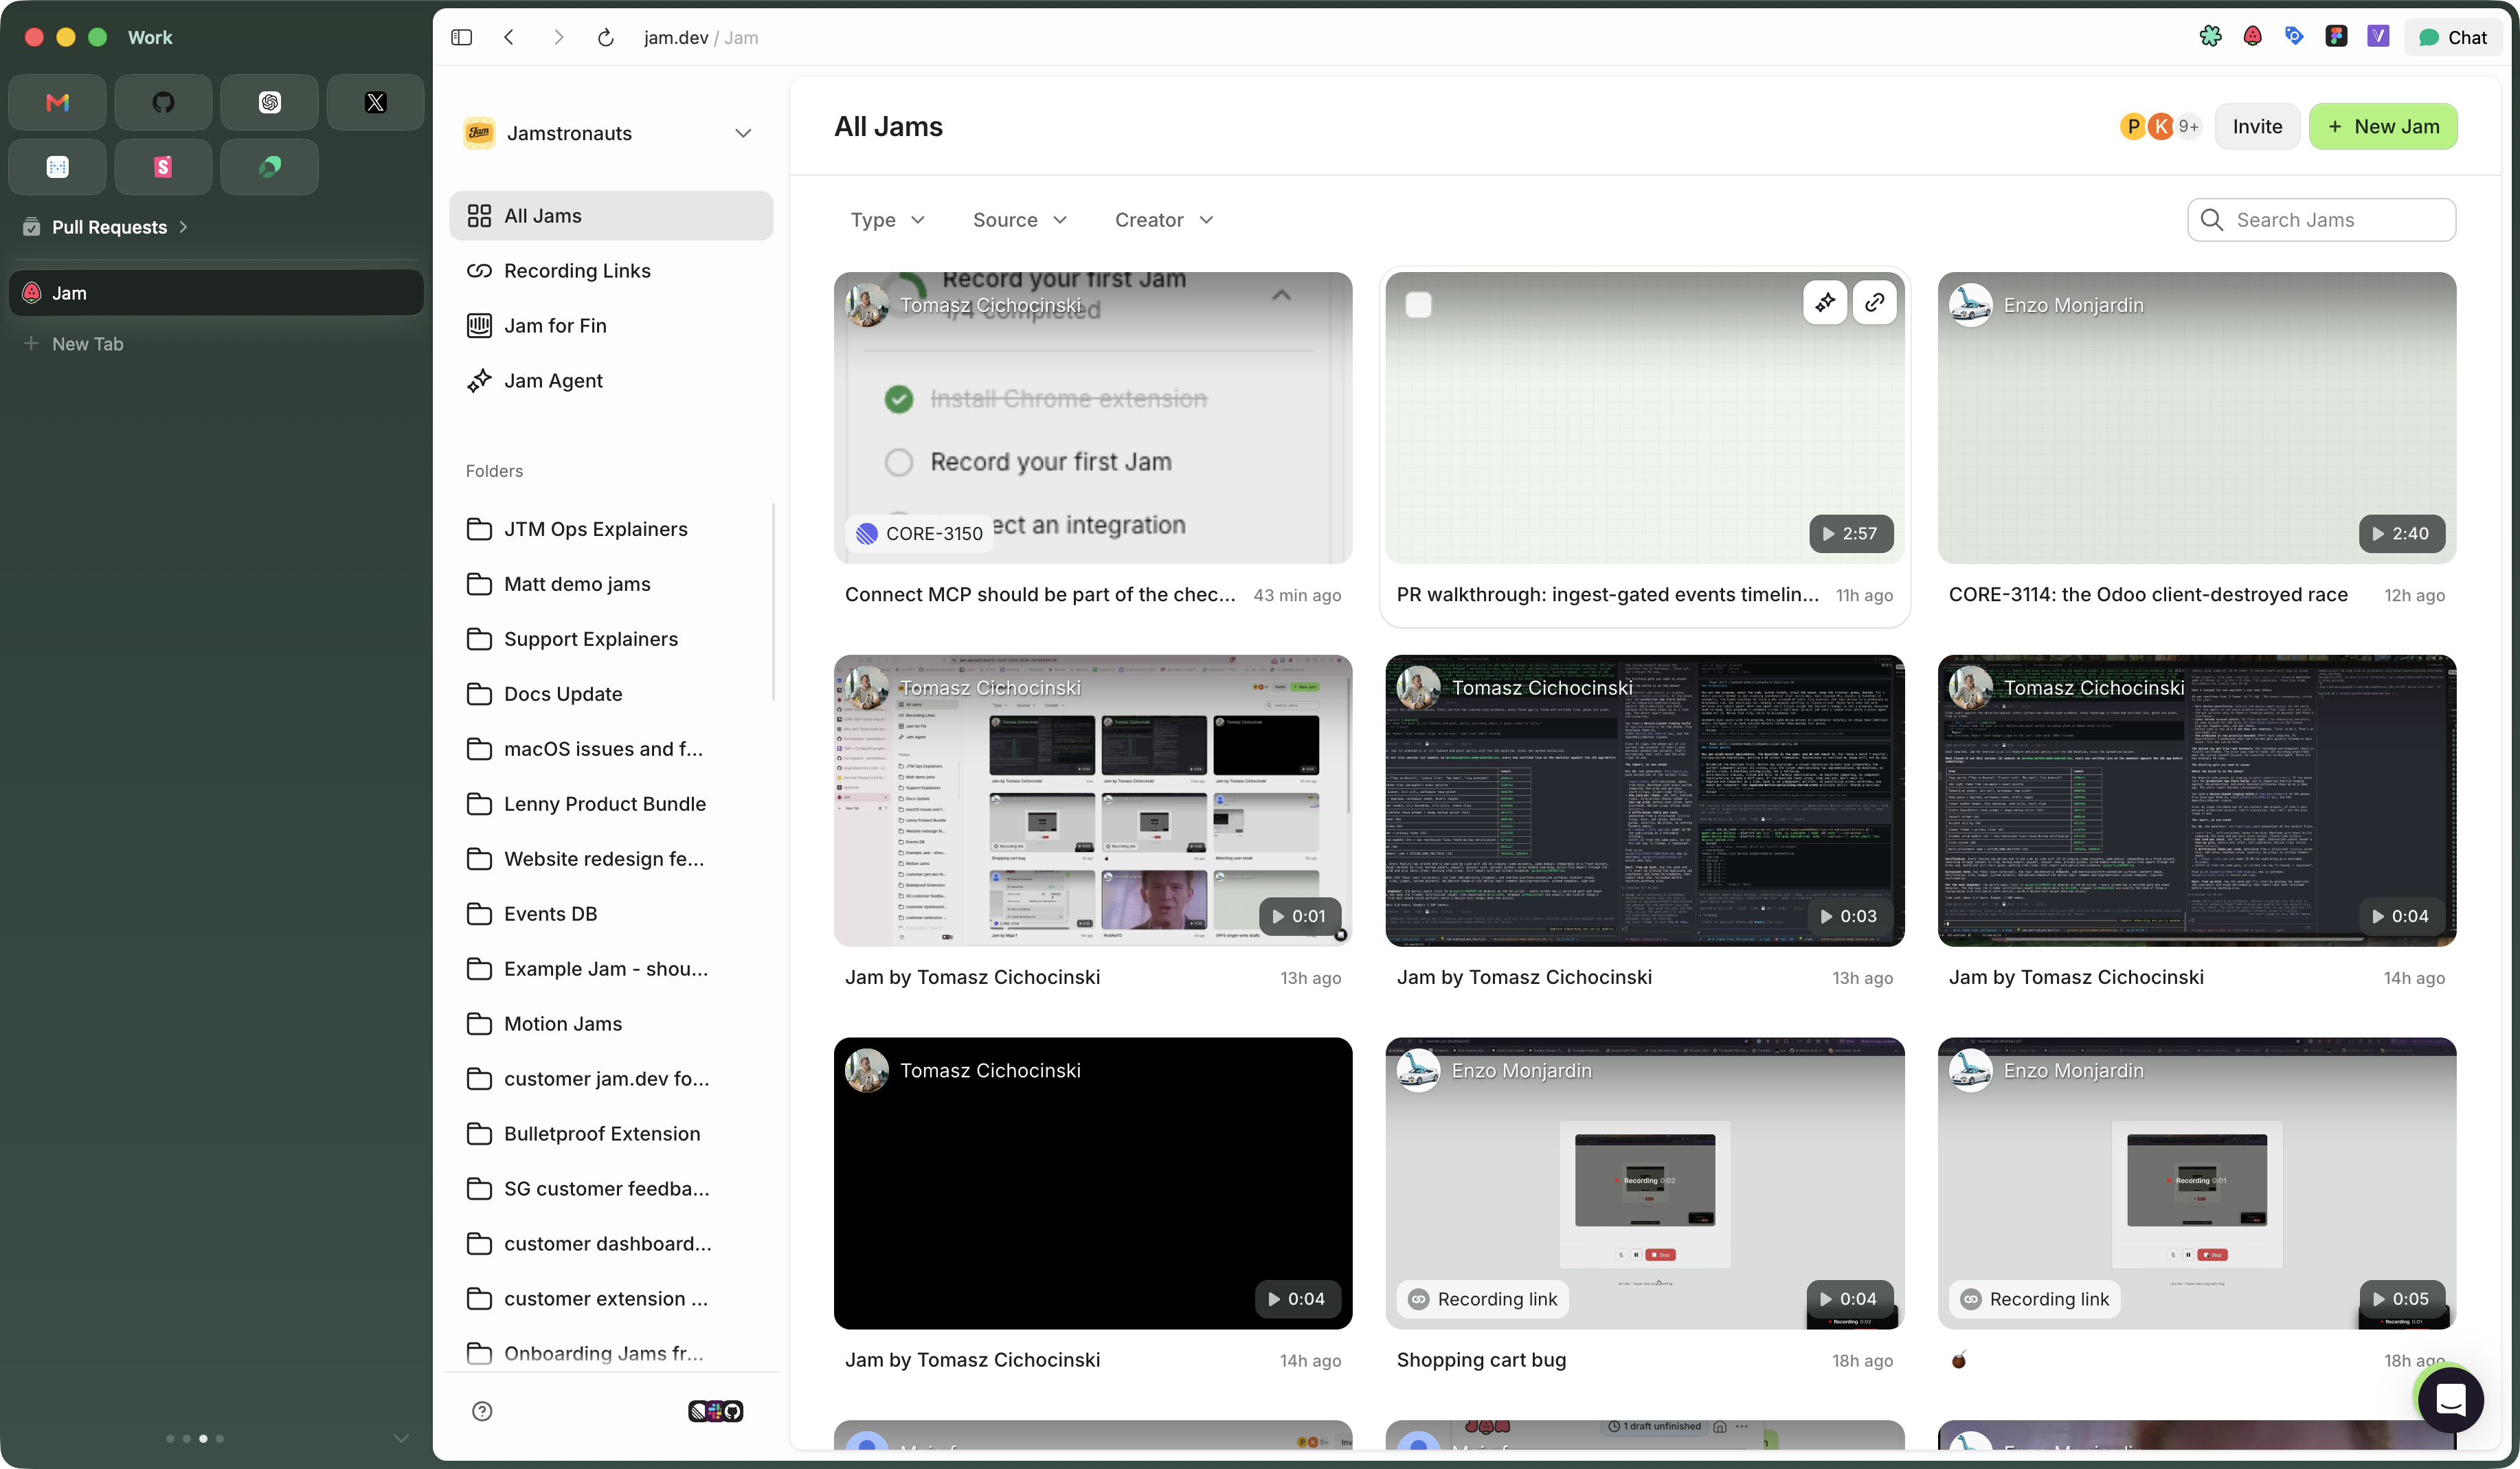Toggle the browser sidebar panel icon
Image resolution: width=2520 pixels, height=1469 pixels.
click(x=461, y=37)
